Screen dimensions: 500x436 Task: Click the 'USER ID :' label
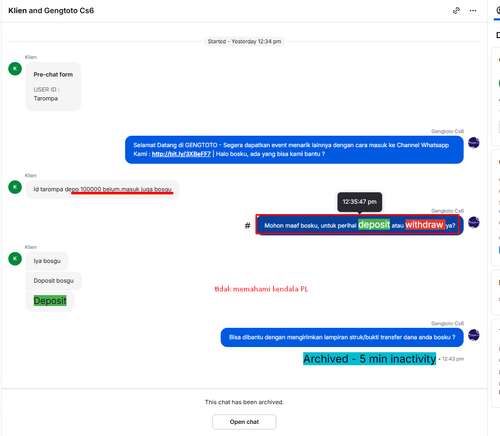[46, 90]
